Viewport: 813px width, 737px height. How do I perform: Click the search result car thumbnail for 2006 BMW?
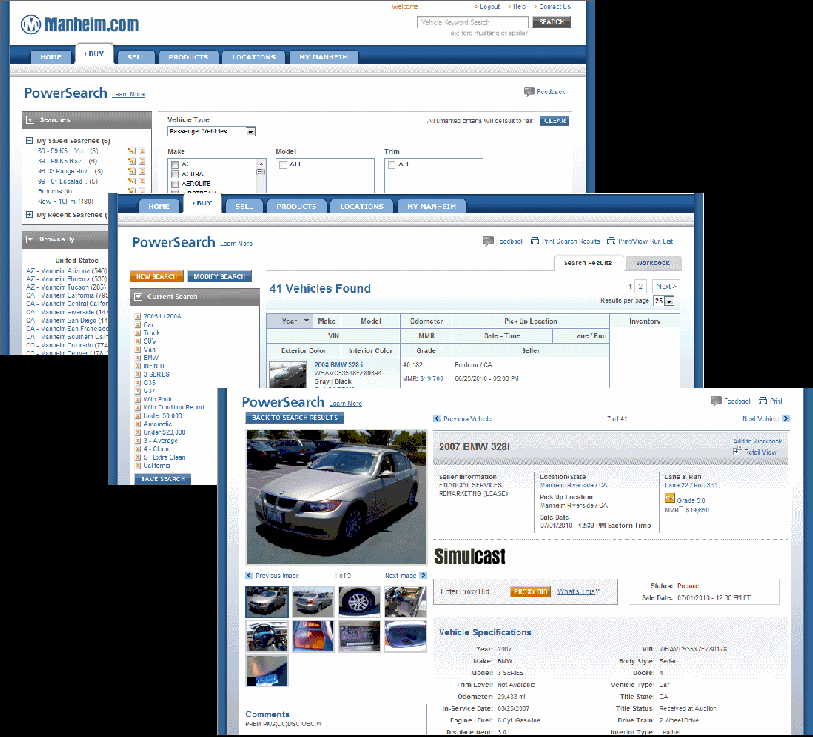click(x=288, y=374)
